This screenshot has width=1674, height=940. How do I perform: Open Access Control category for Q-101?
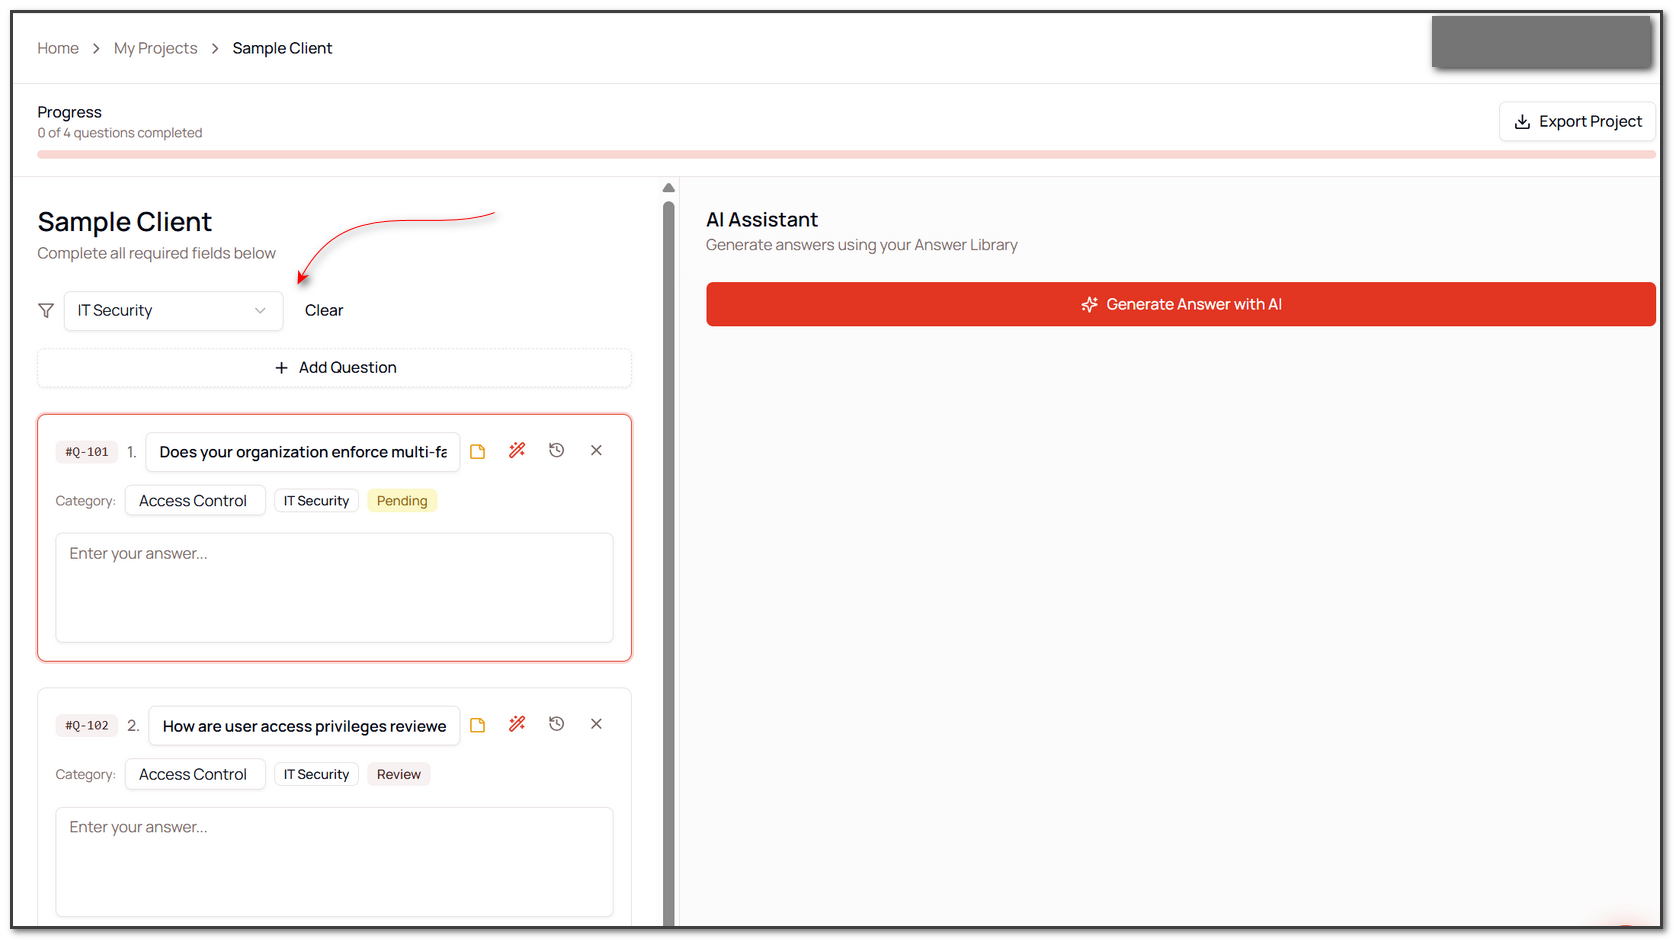(195, 501)
